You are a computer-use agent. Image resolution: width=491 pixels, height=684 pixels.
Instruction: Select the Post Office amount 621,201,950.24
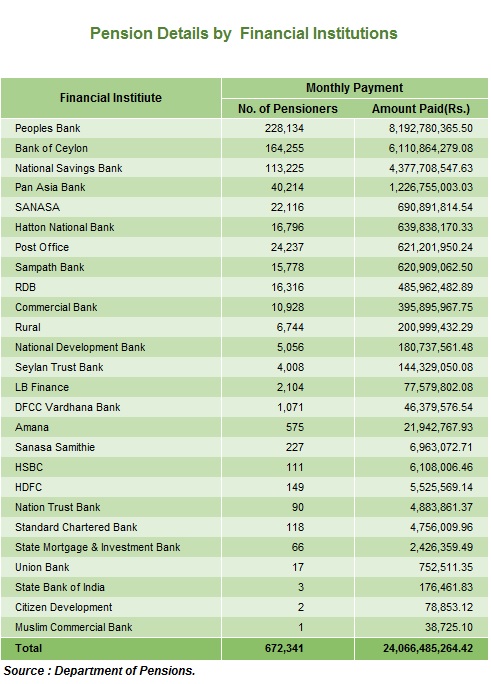click(x=435, y=247)
